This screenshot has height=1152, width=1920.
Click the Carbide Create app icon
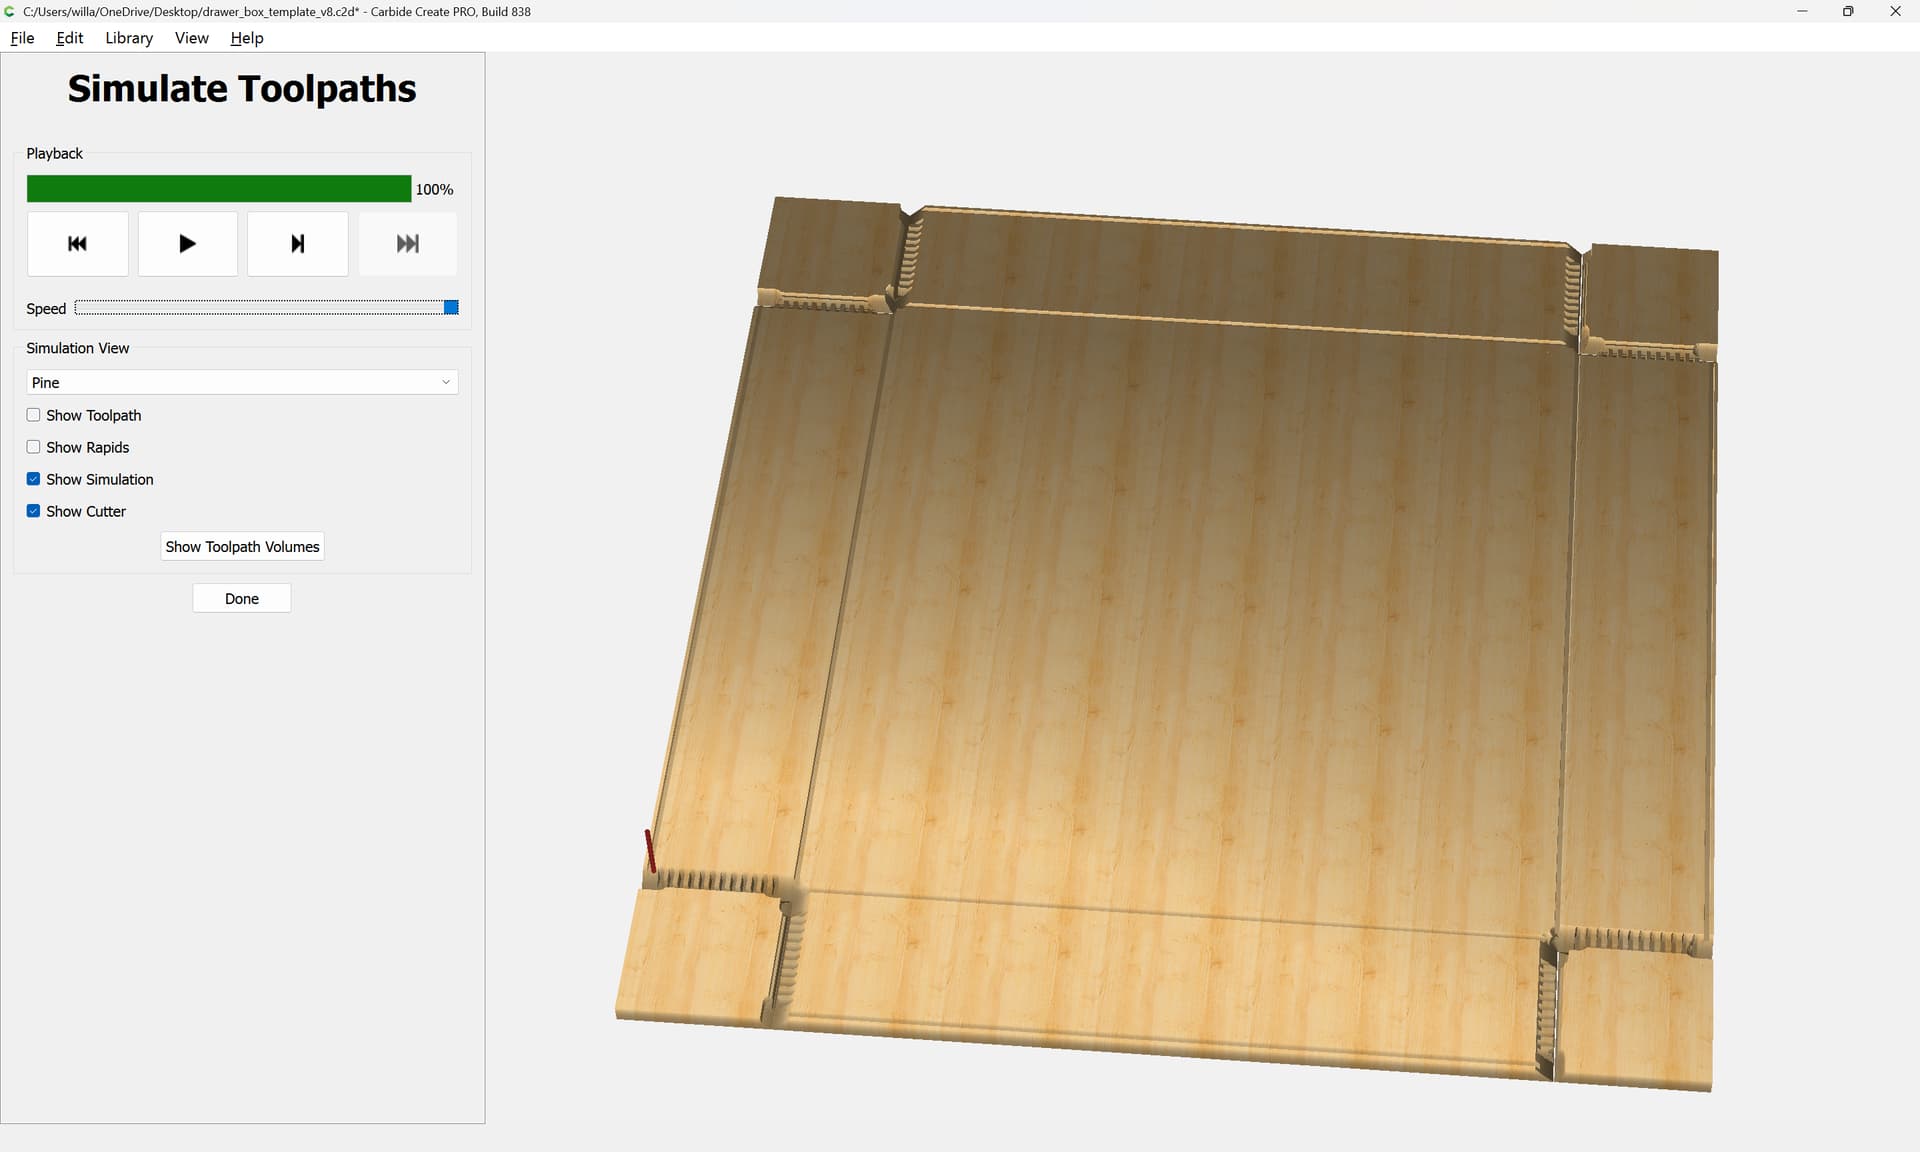pos(10,11)
